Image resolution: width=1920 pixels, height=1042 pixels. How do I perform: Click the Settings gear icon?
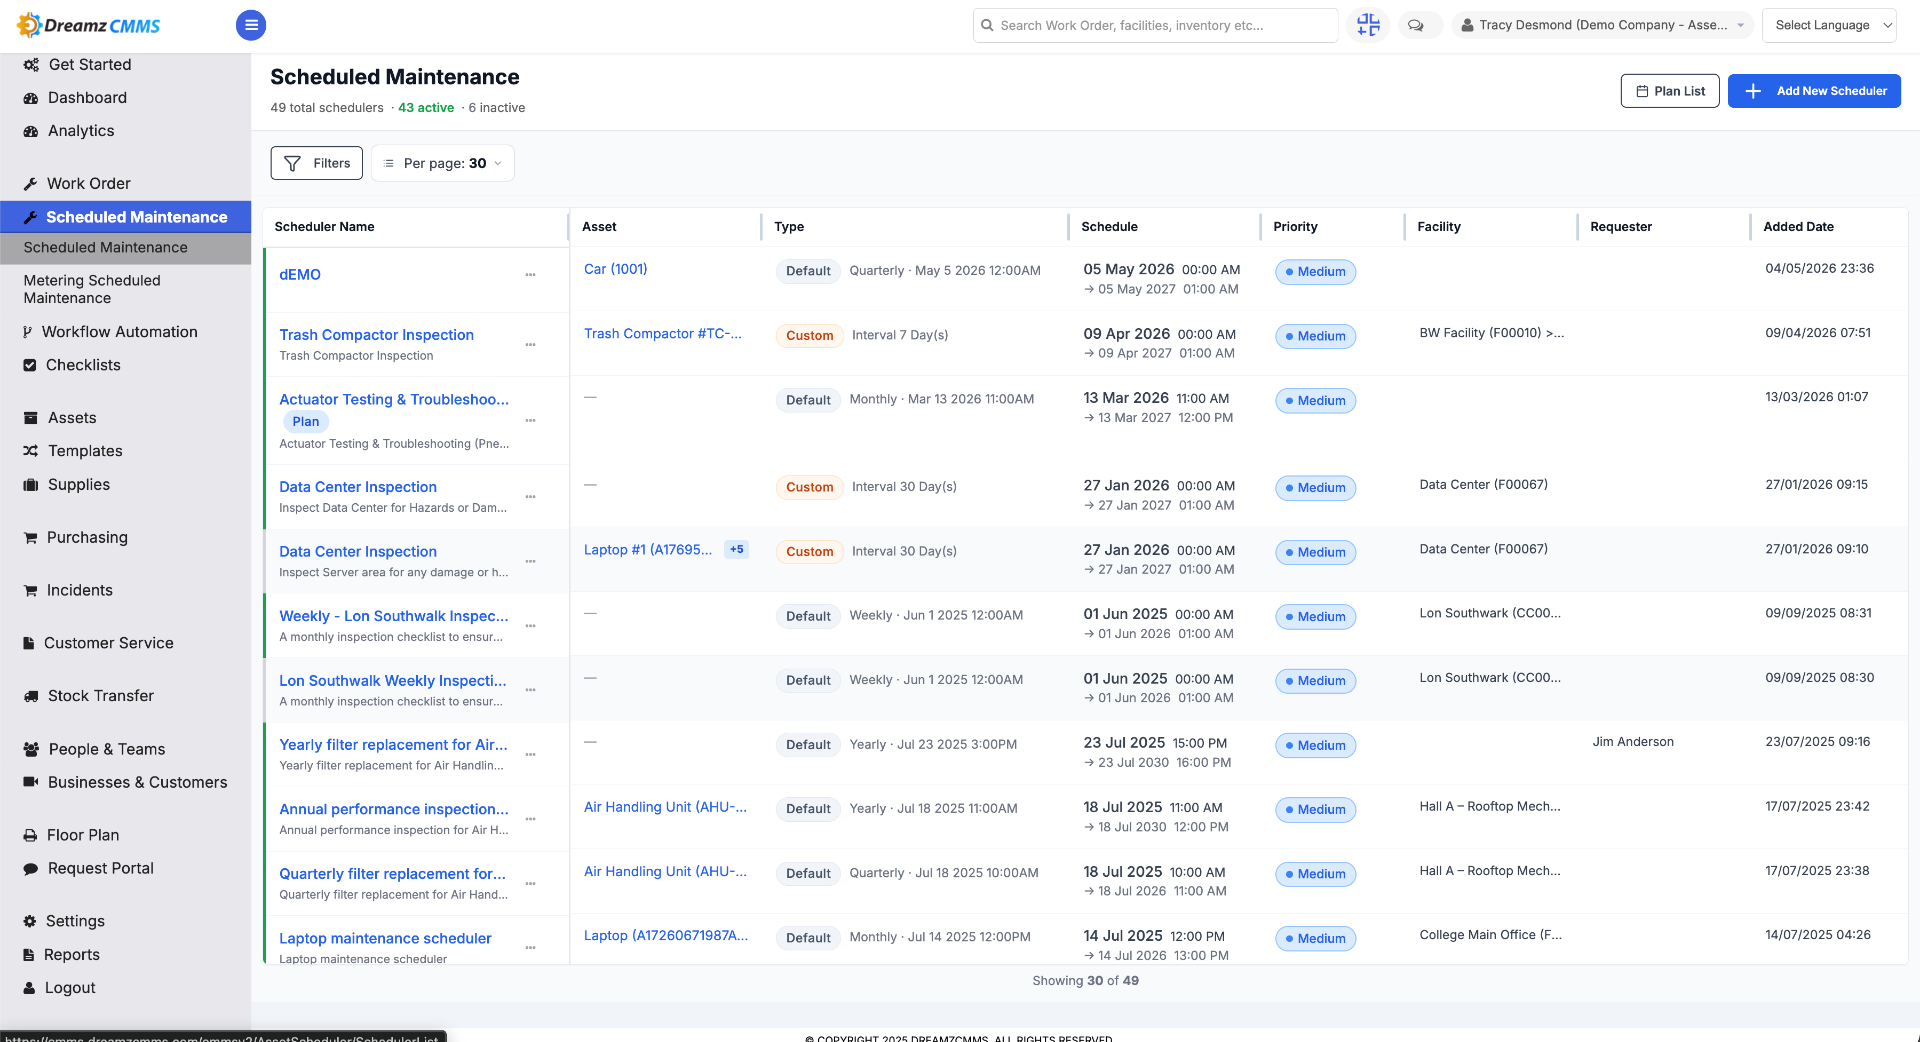(x=30, y=921)
